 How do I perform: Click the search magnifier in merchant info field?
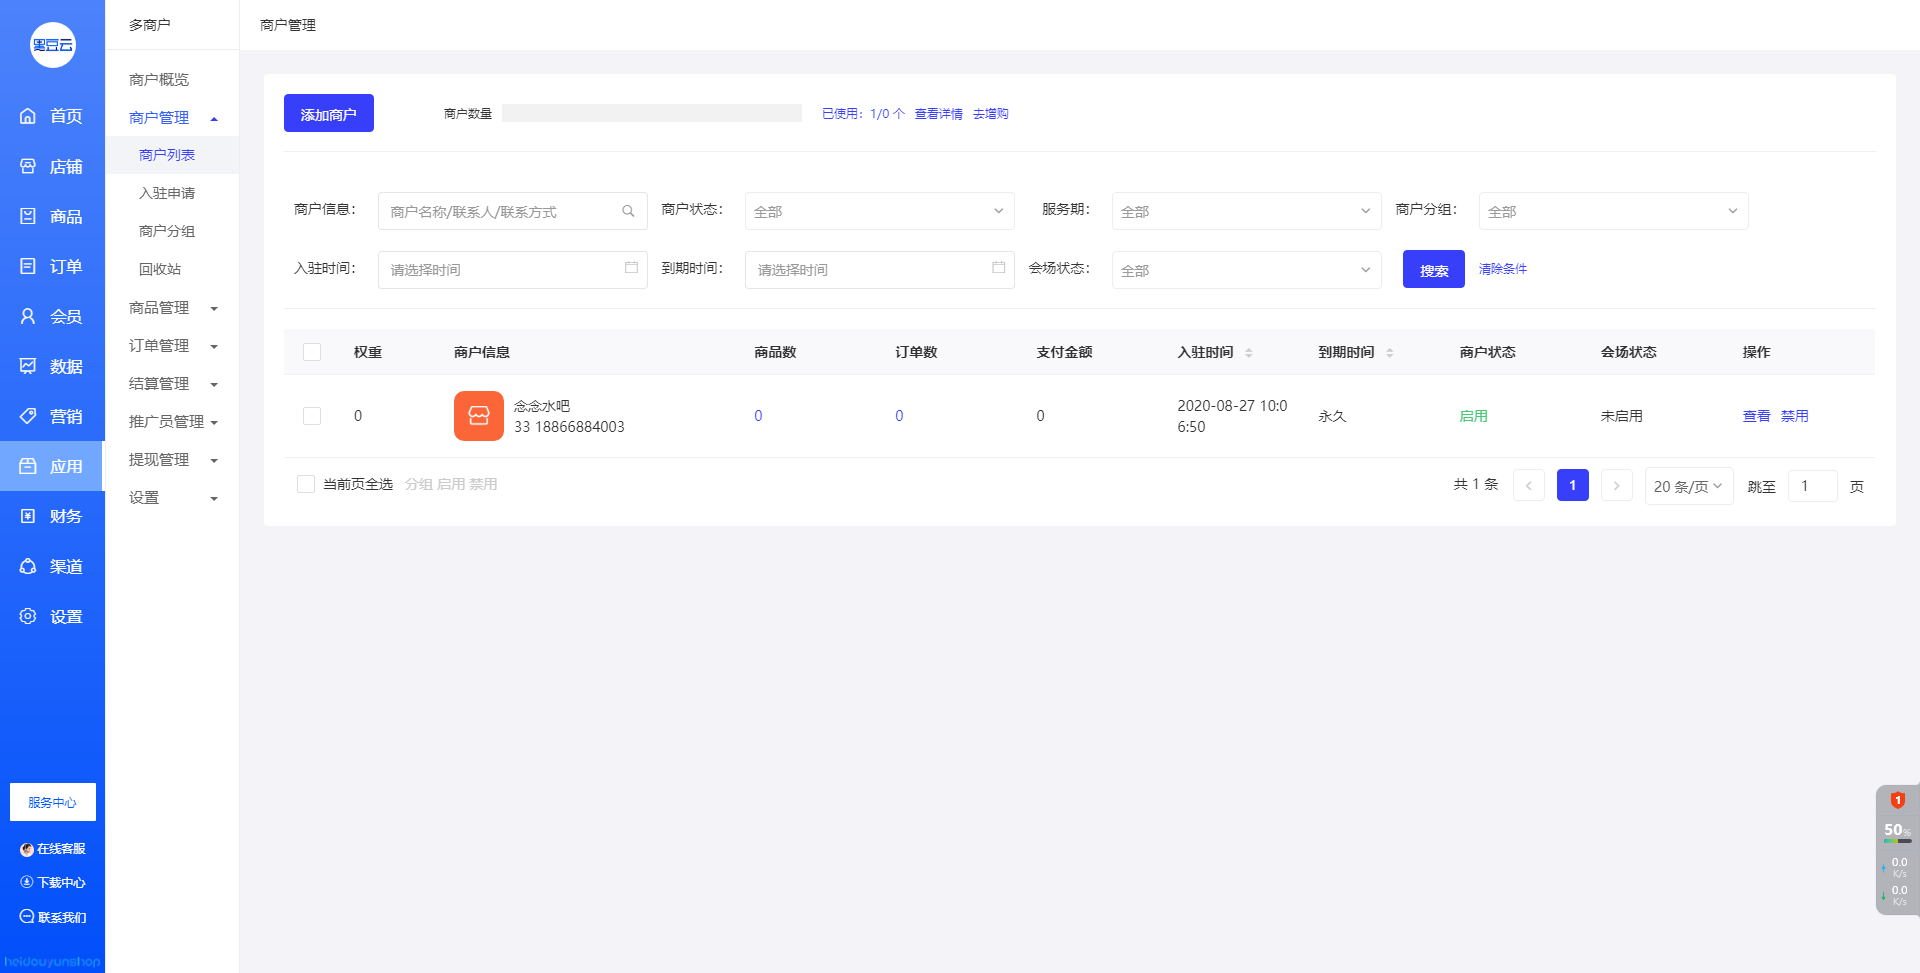[x=628, y=211]
